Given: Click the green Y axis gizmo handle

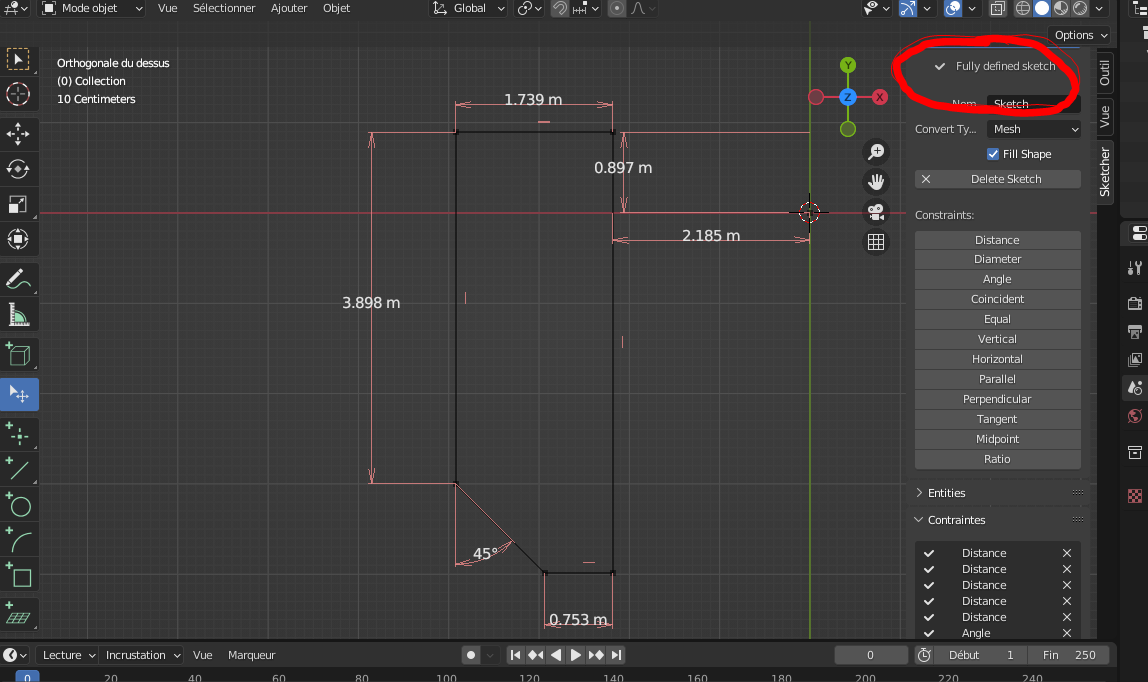Looking at the screenshot, I should click(x=848, y=65).
